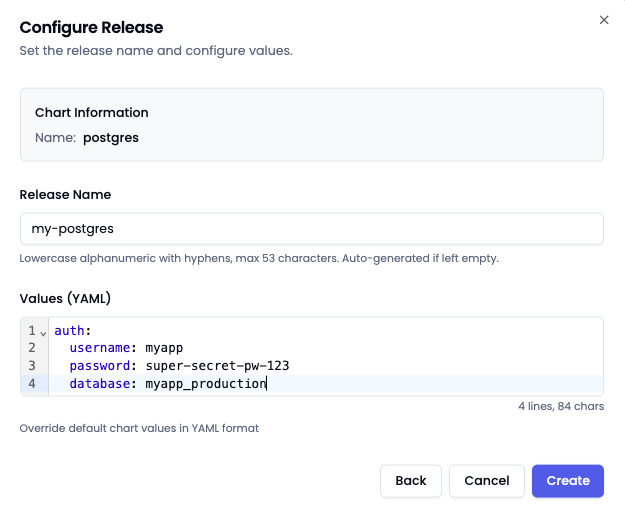Click the Cancel button
The height and width of the screenshot is (516, 625).
[x=487, y=481]
